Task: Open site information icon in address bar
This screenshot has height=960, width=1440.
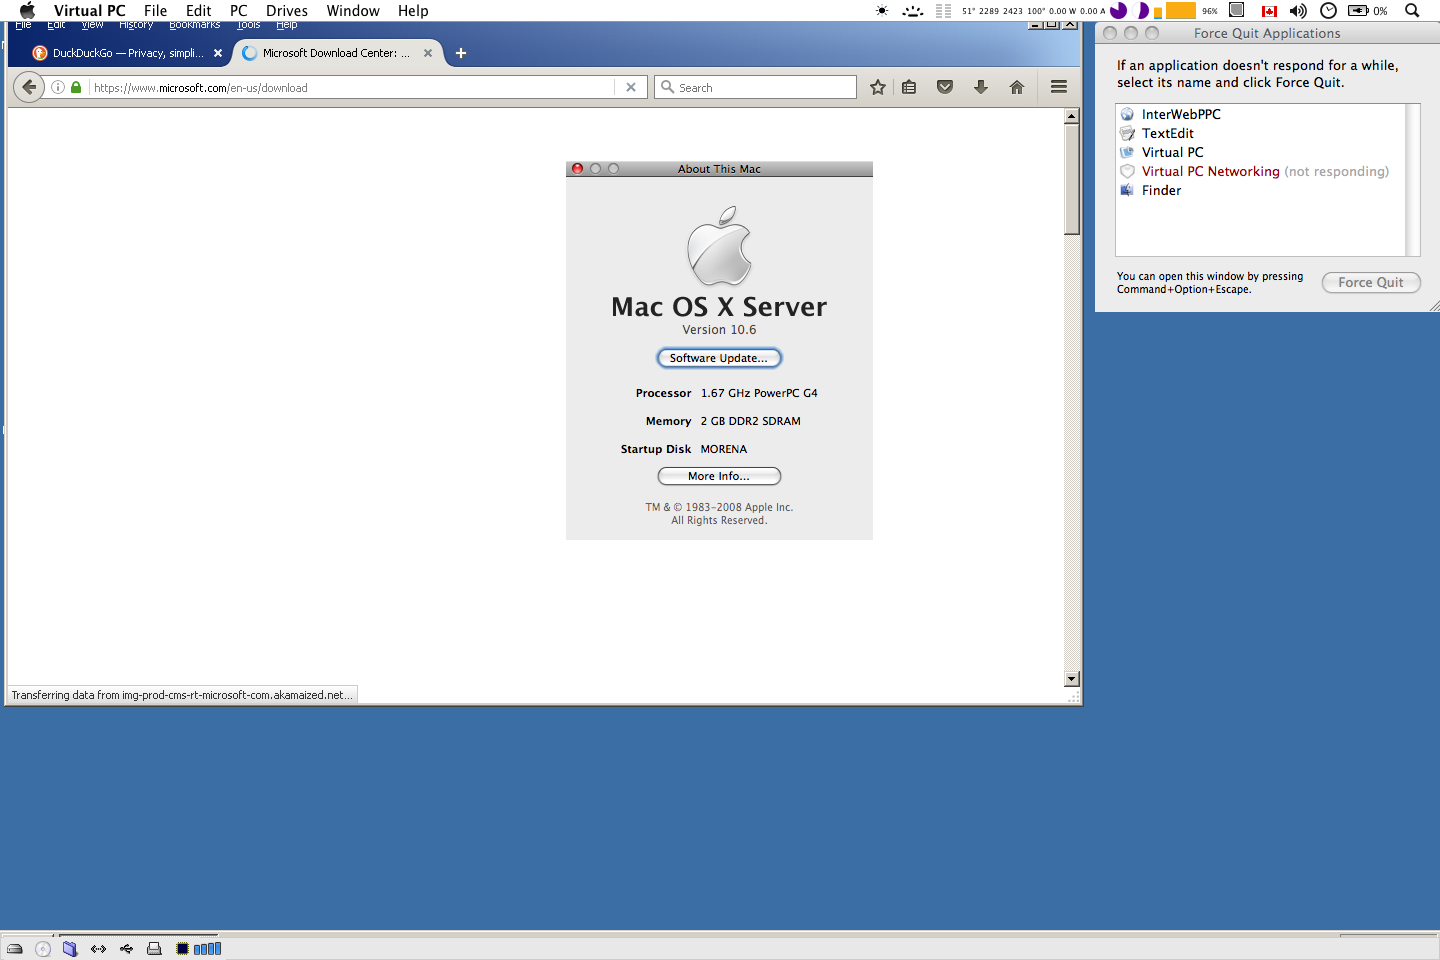Action: (x=58, y=87)
